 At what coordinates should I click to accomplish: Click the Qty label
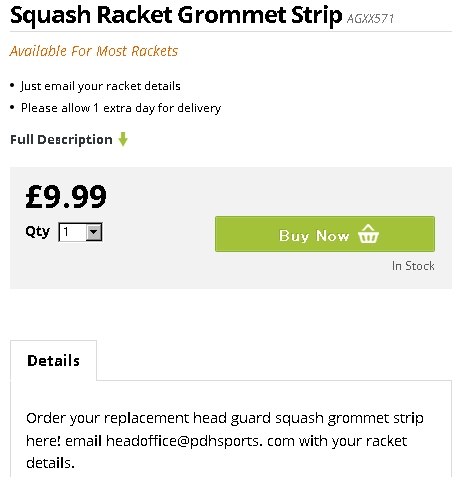point(37,231)
